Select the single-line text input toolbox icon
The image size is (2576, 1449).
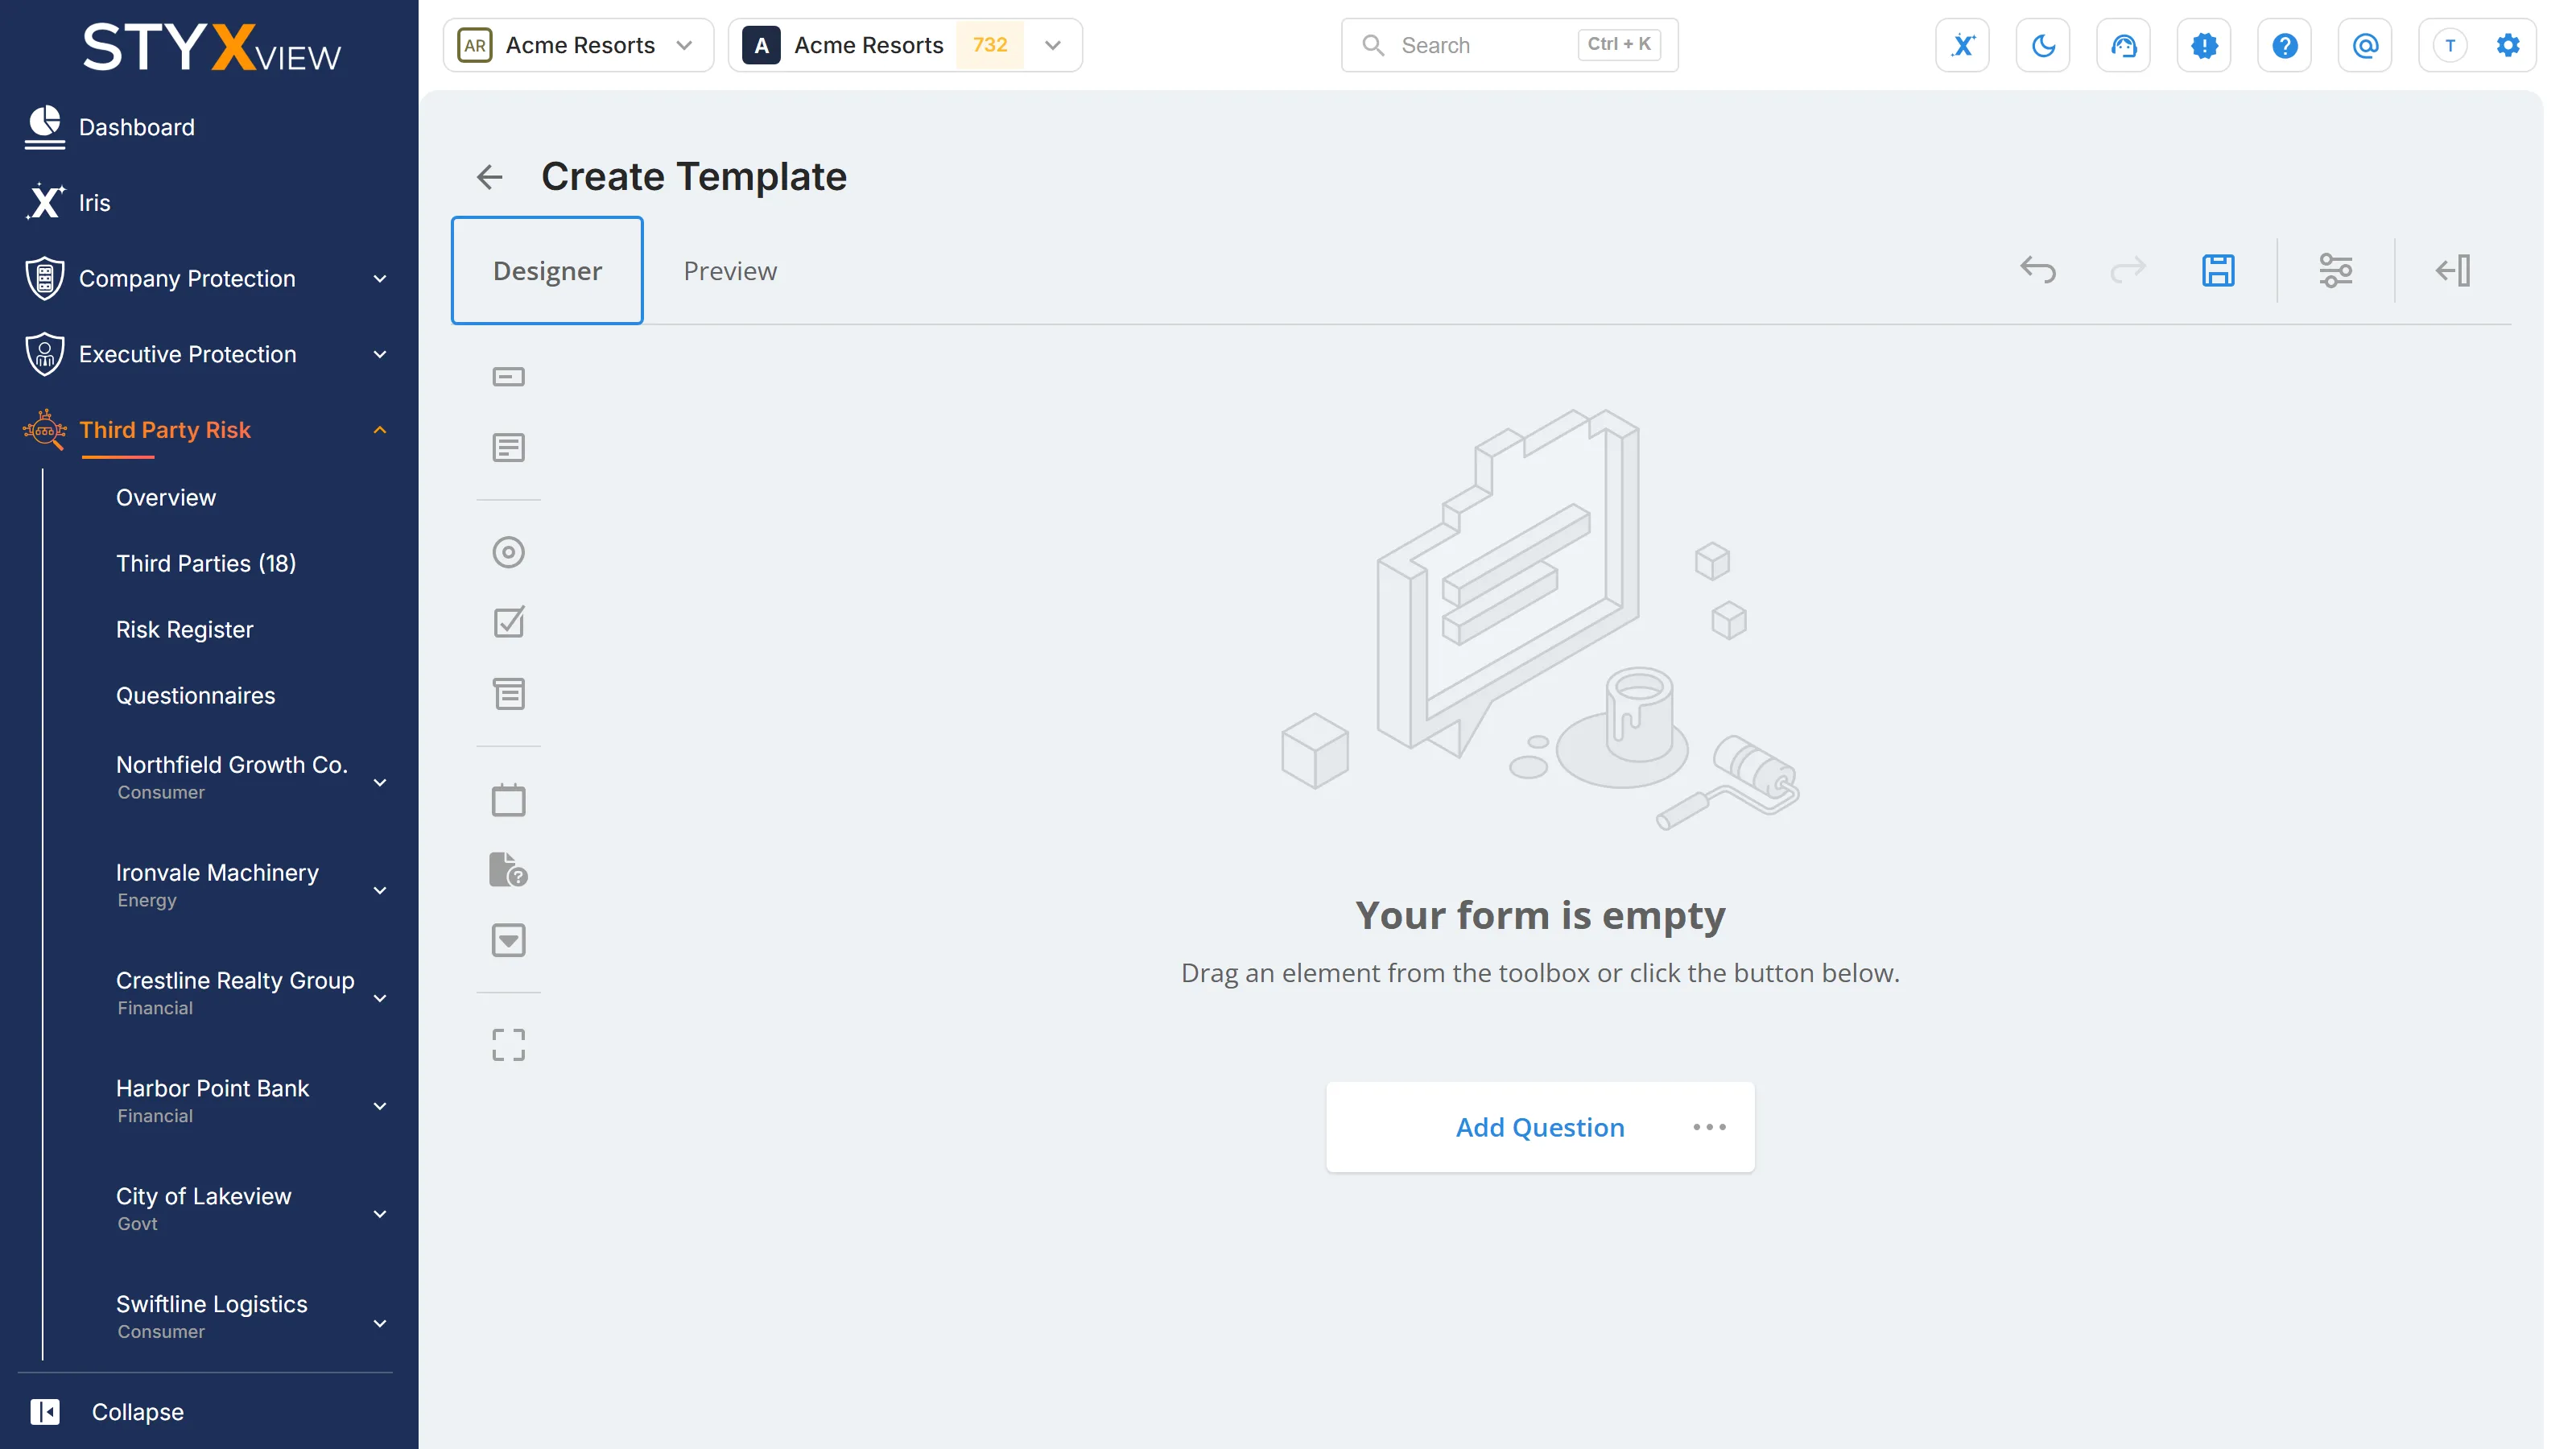pos(508,377)
